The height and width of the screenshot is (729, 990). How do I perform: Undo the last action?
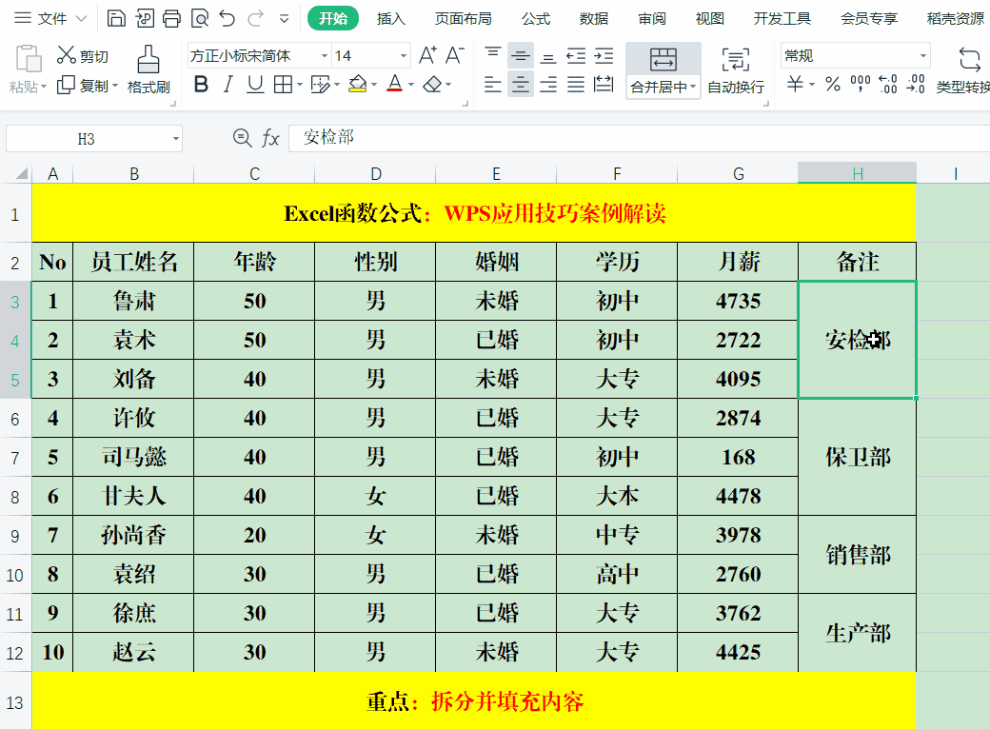[228, 18]
